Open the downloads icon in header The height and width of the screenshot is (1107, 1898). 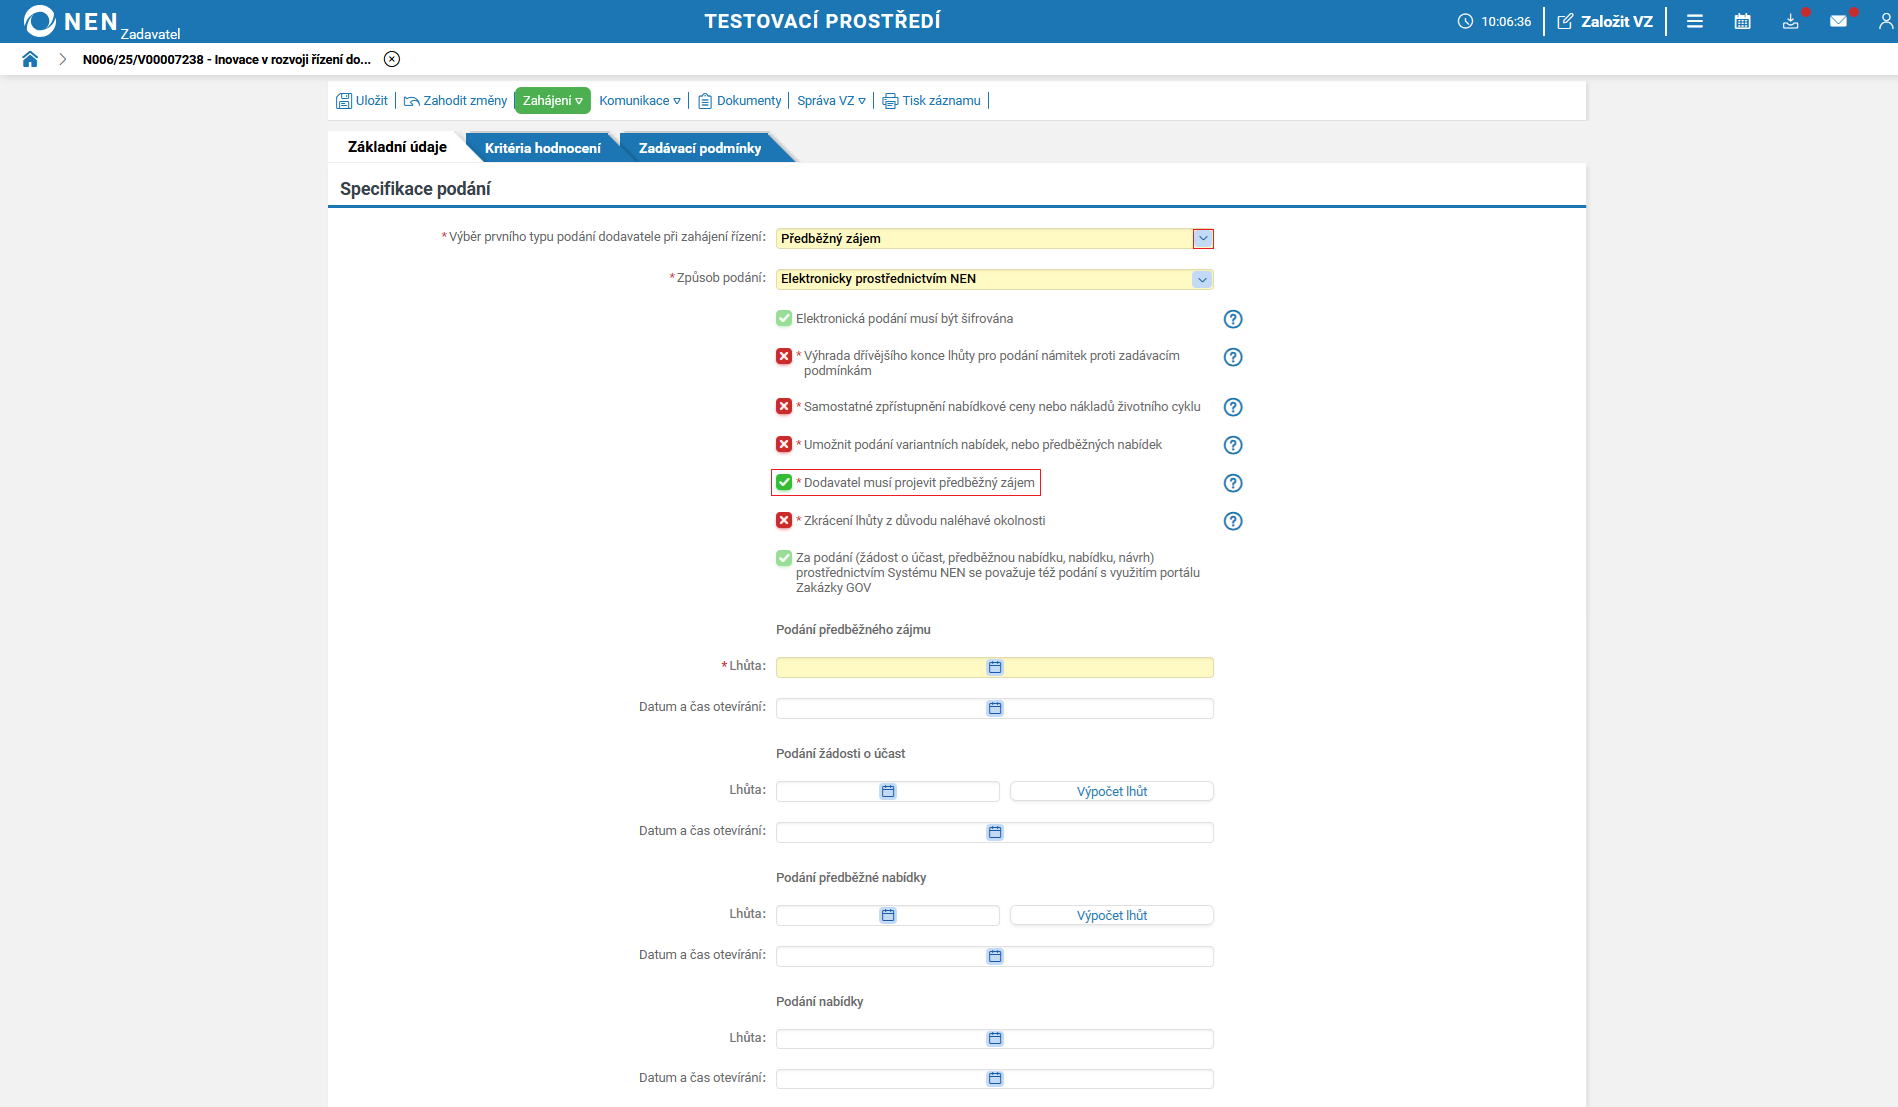[x=1791, y=21]
